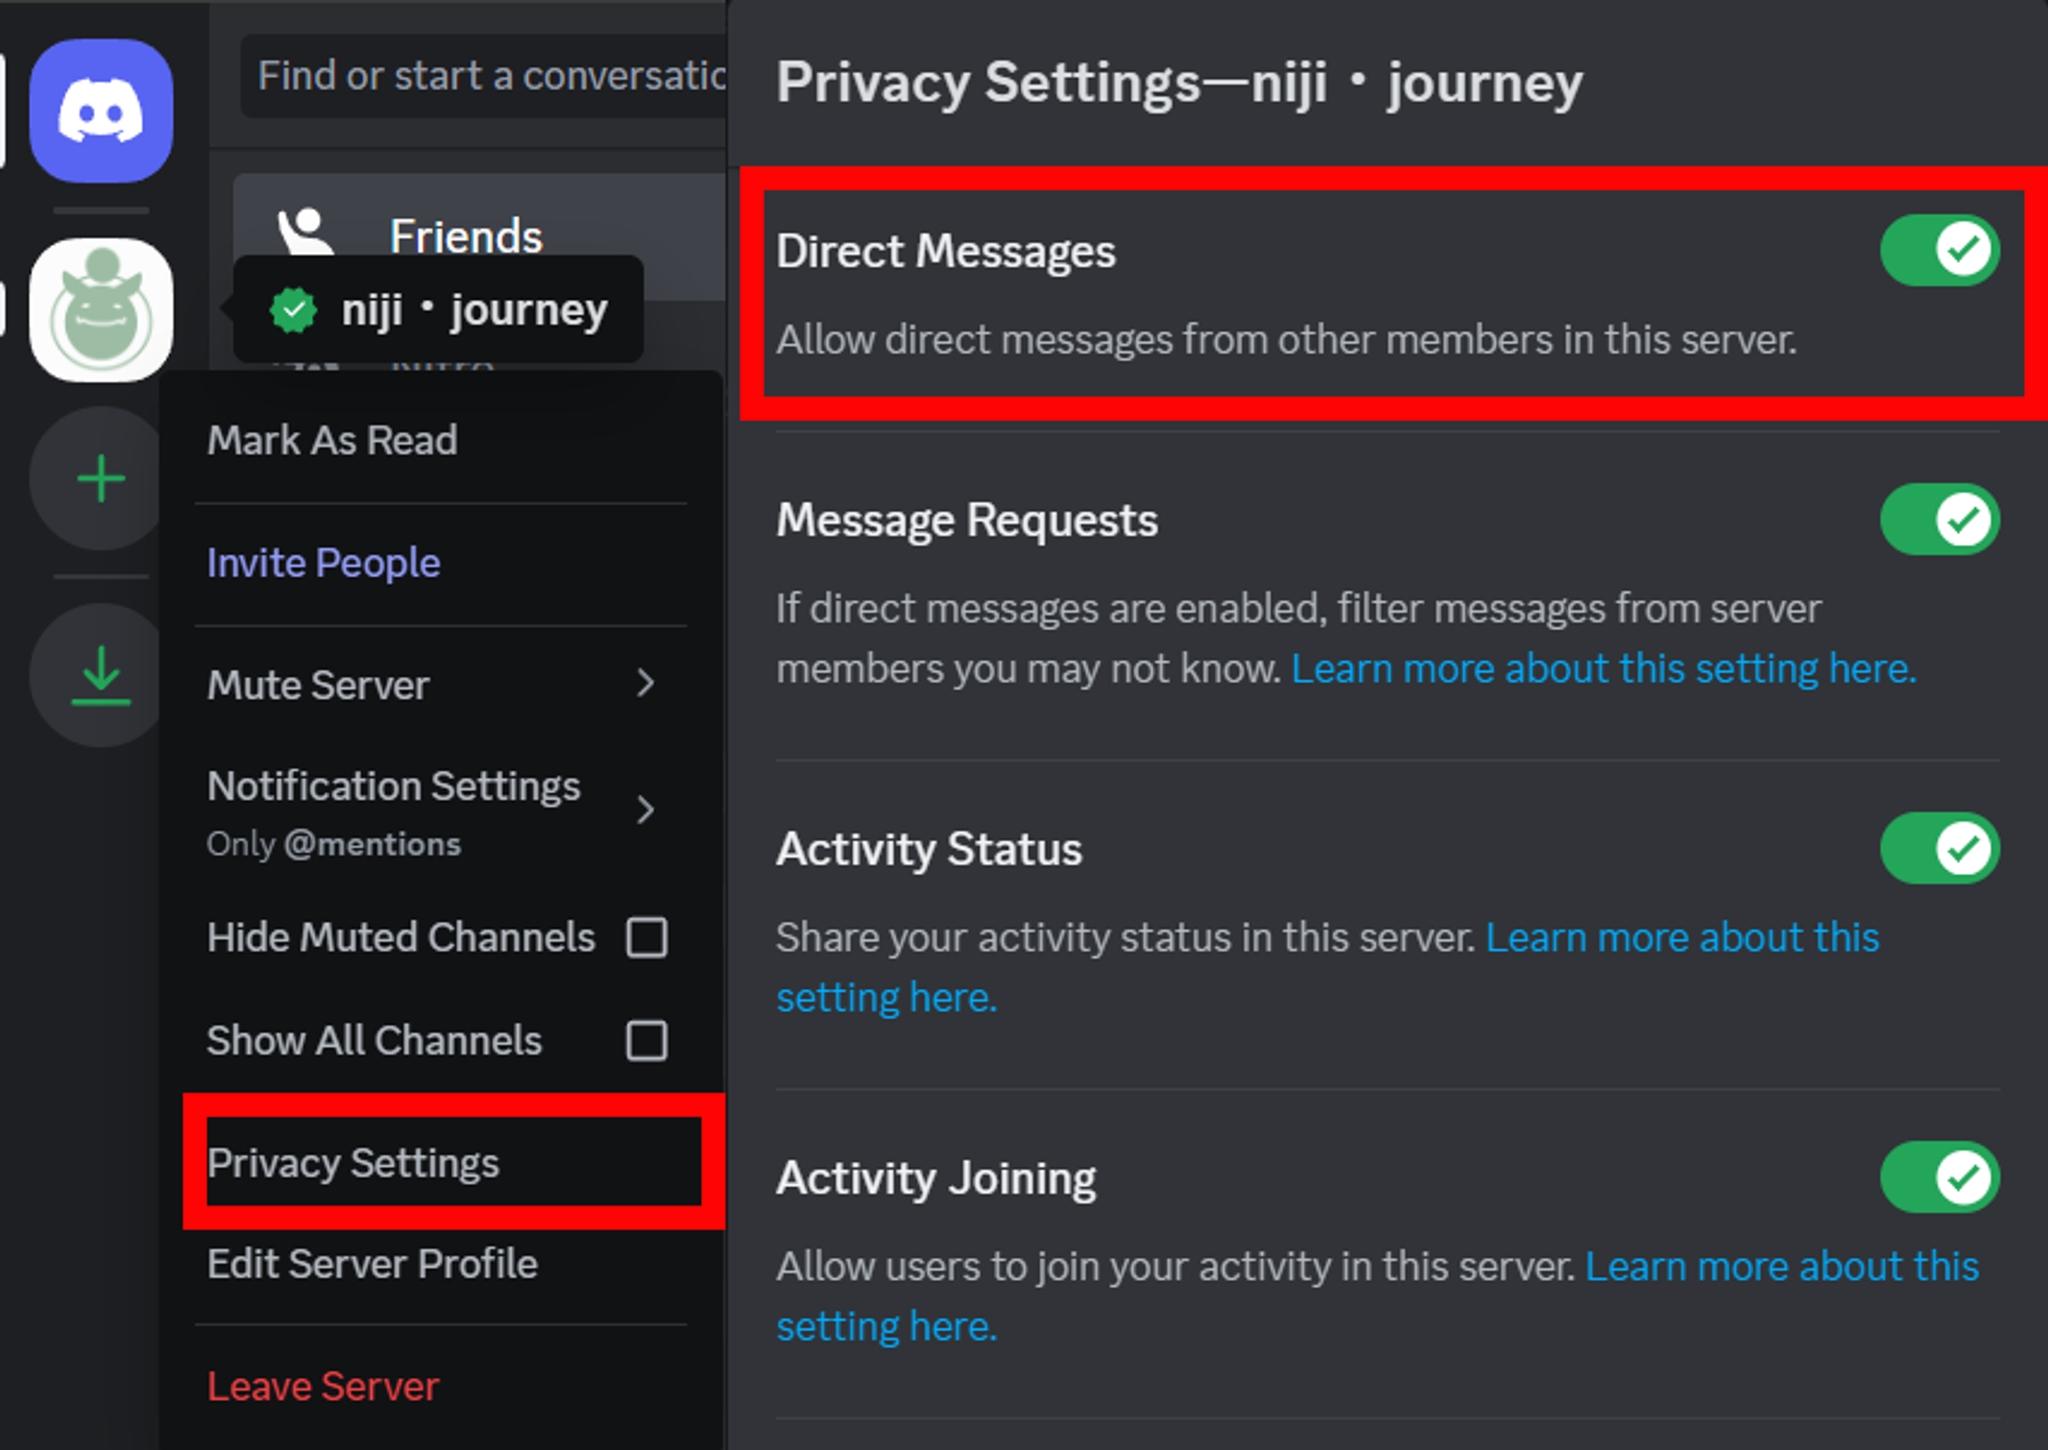Screen dimensions: 2048x1450
Task: Open Friends via the waving person icon
Action: click(304, 234)
